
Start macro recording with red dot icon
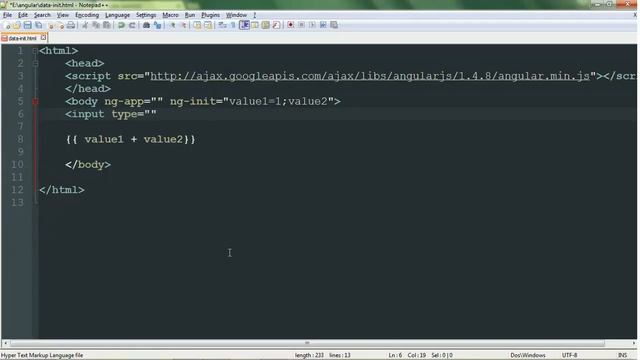(291, 25)
